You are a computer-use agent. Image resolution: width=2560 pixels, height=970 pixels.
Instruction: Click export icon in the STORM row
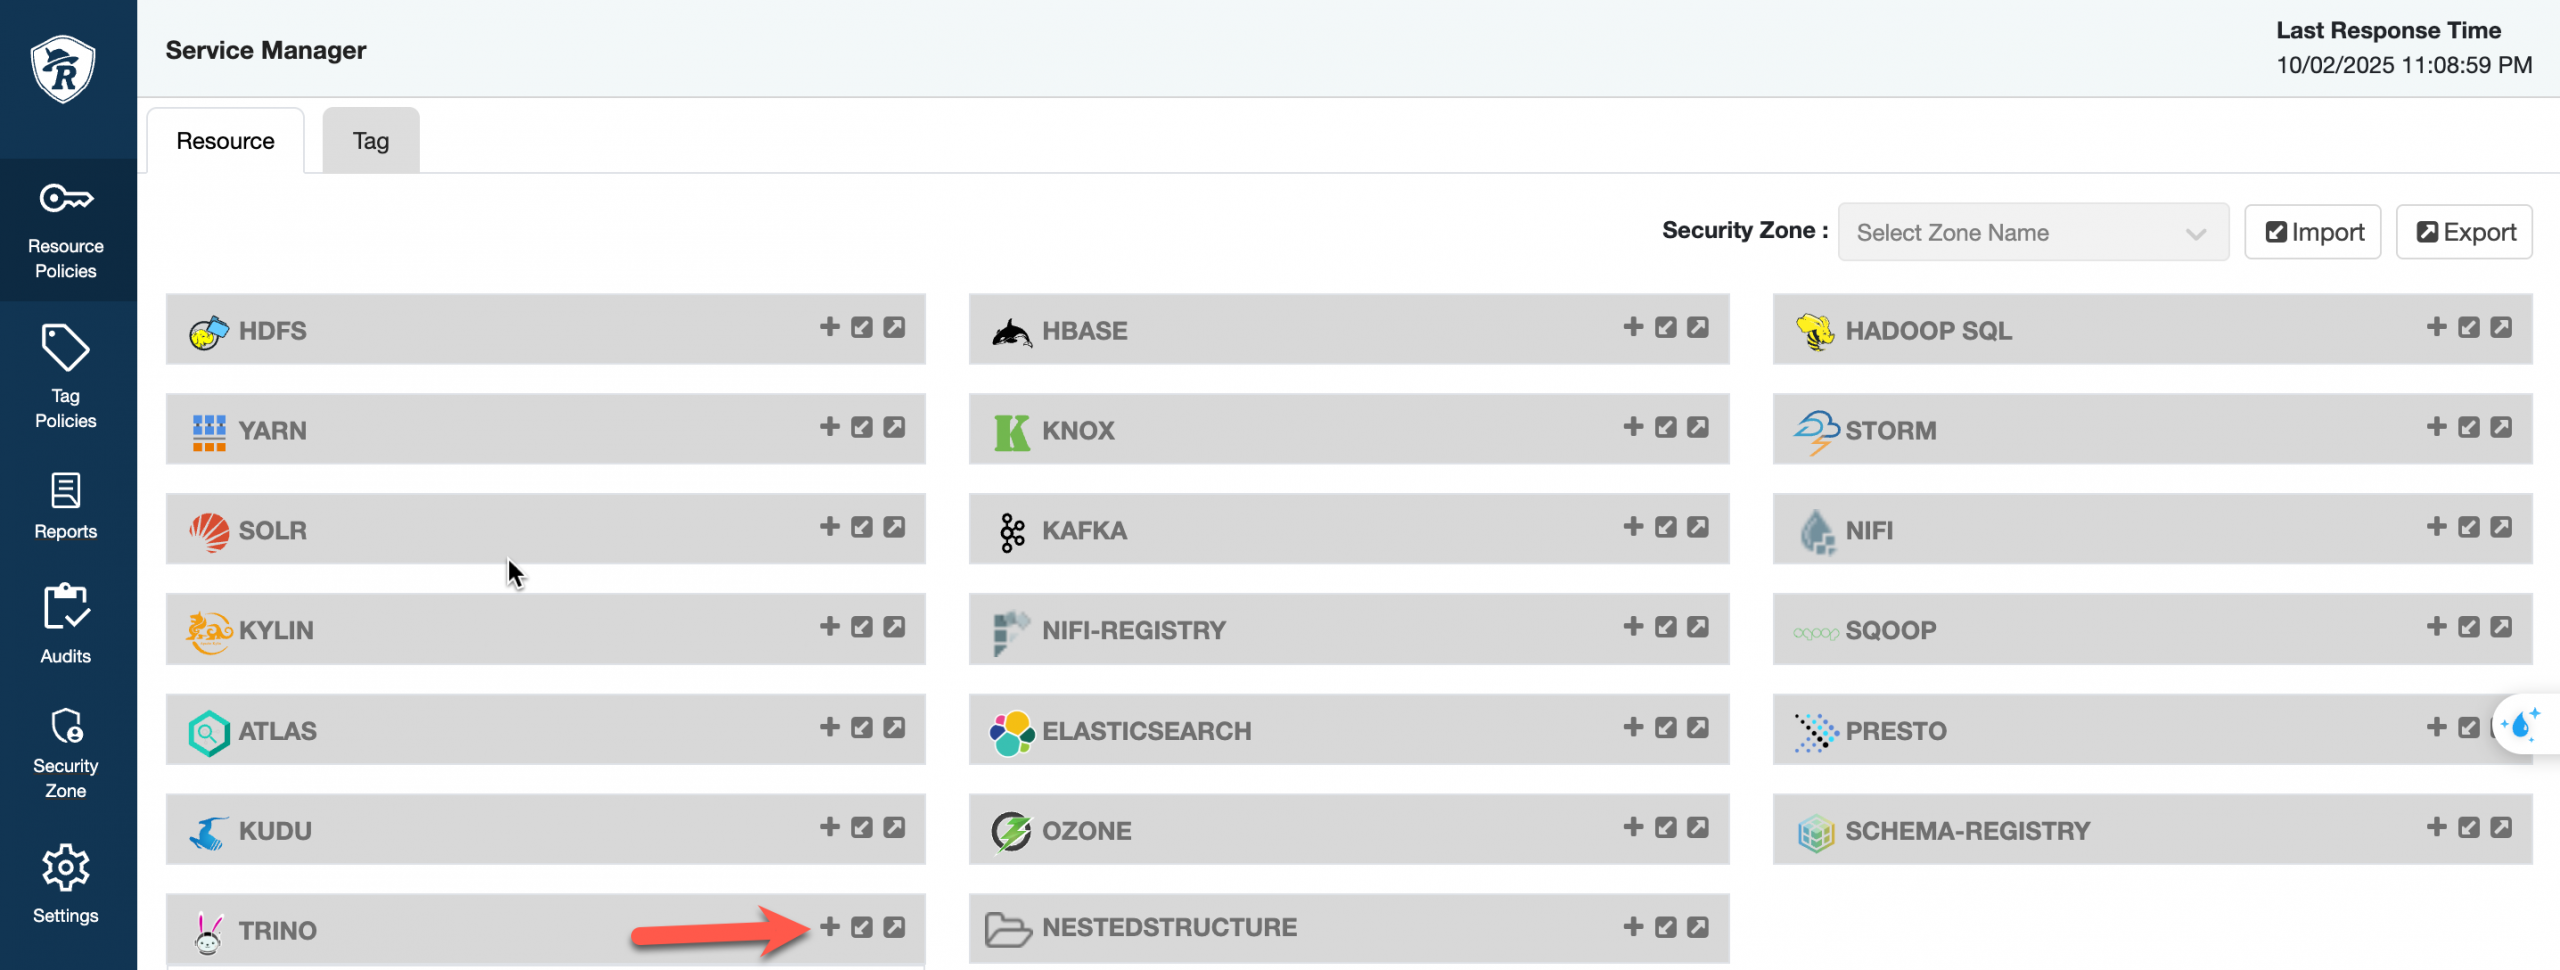coord(2500,427)
